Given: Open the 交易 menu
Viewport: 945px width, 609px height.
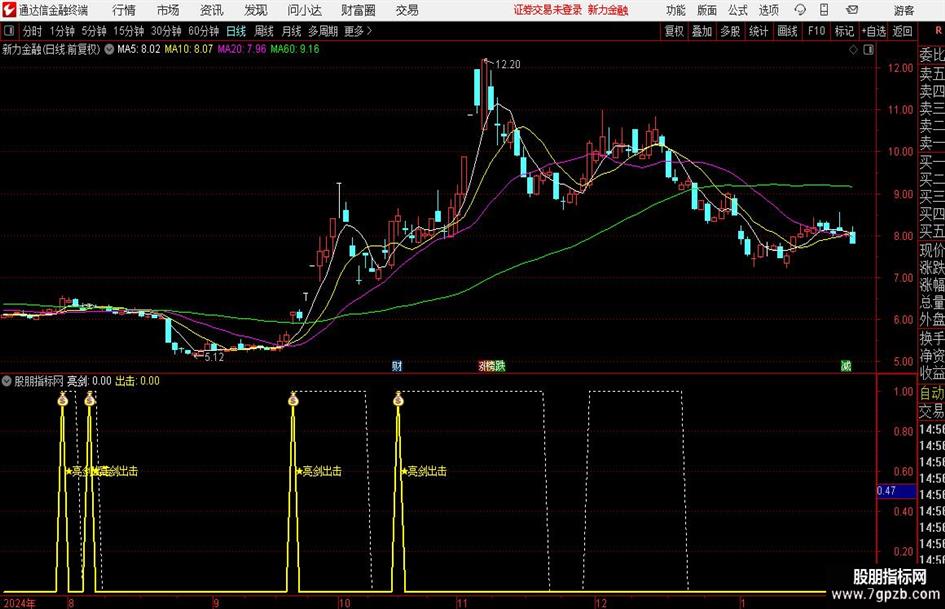Looking at the screenshot, I should tap(407, 10).
